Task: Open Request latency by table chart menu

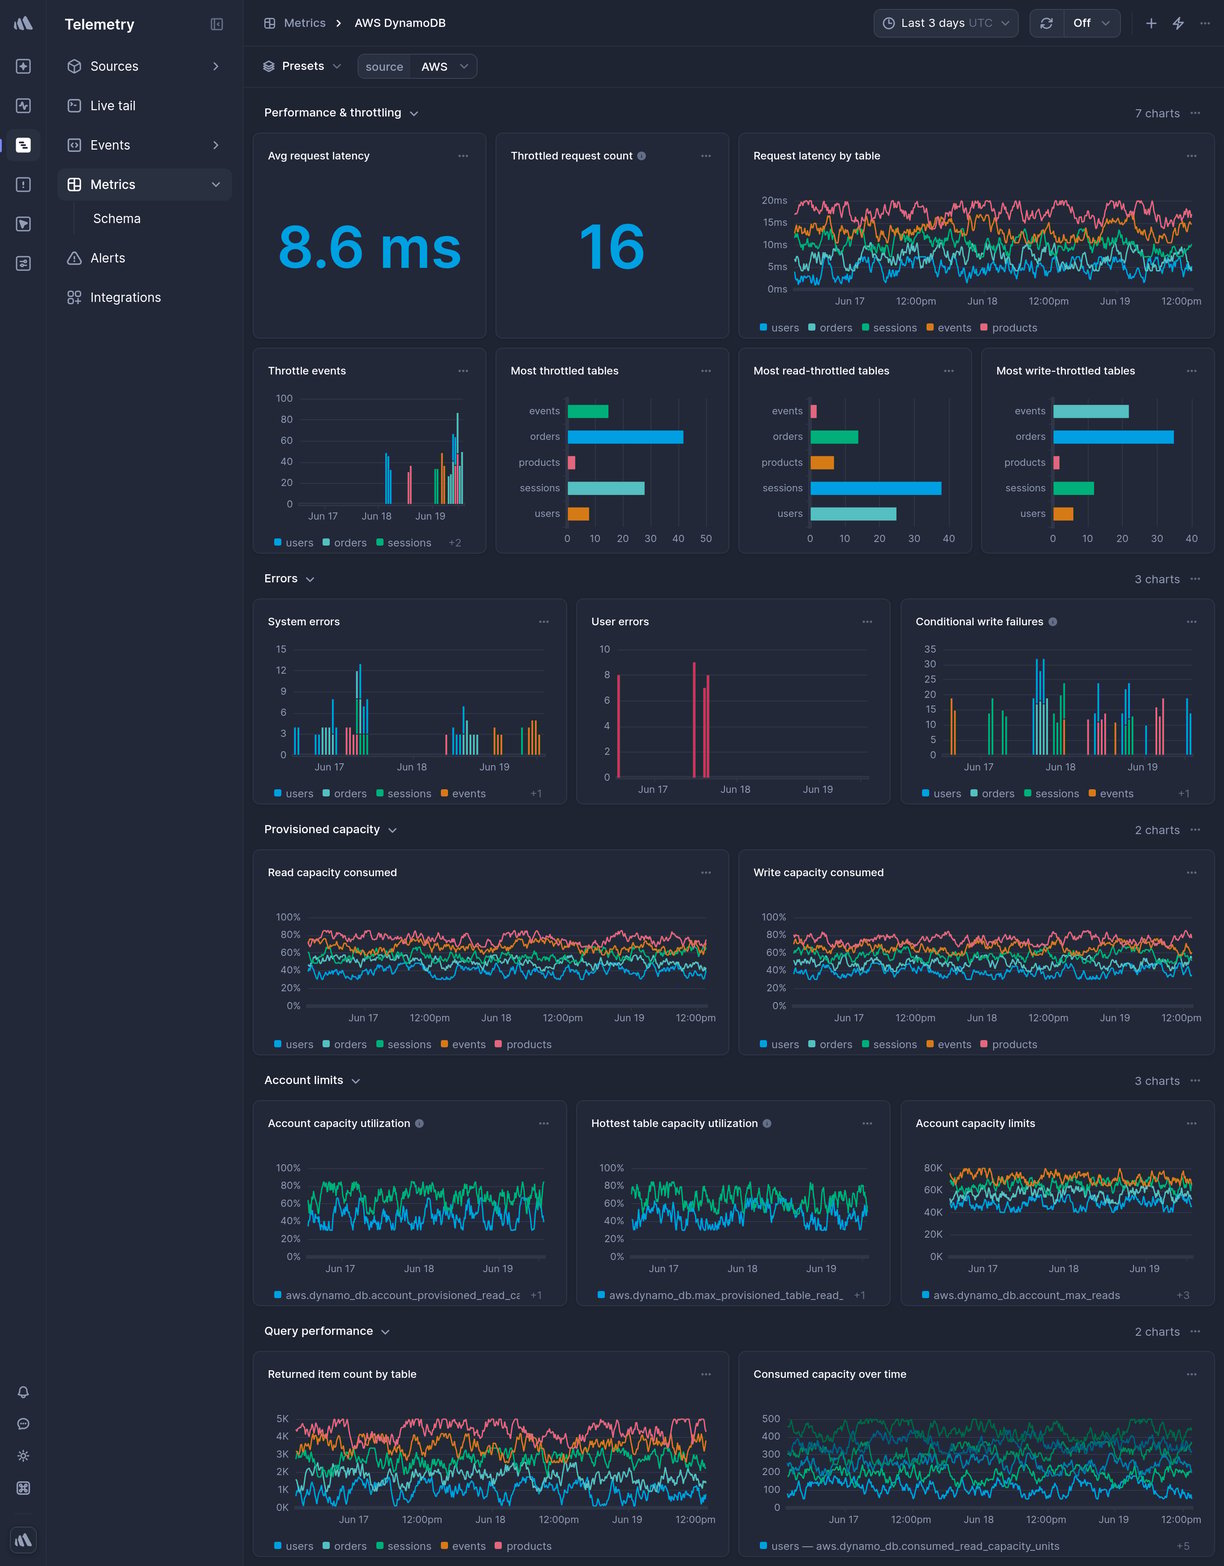Action: coord(1191,156)
